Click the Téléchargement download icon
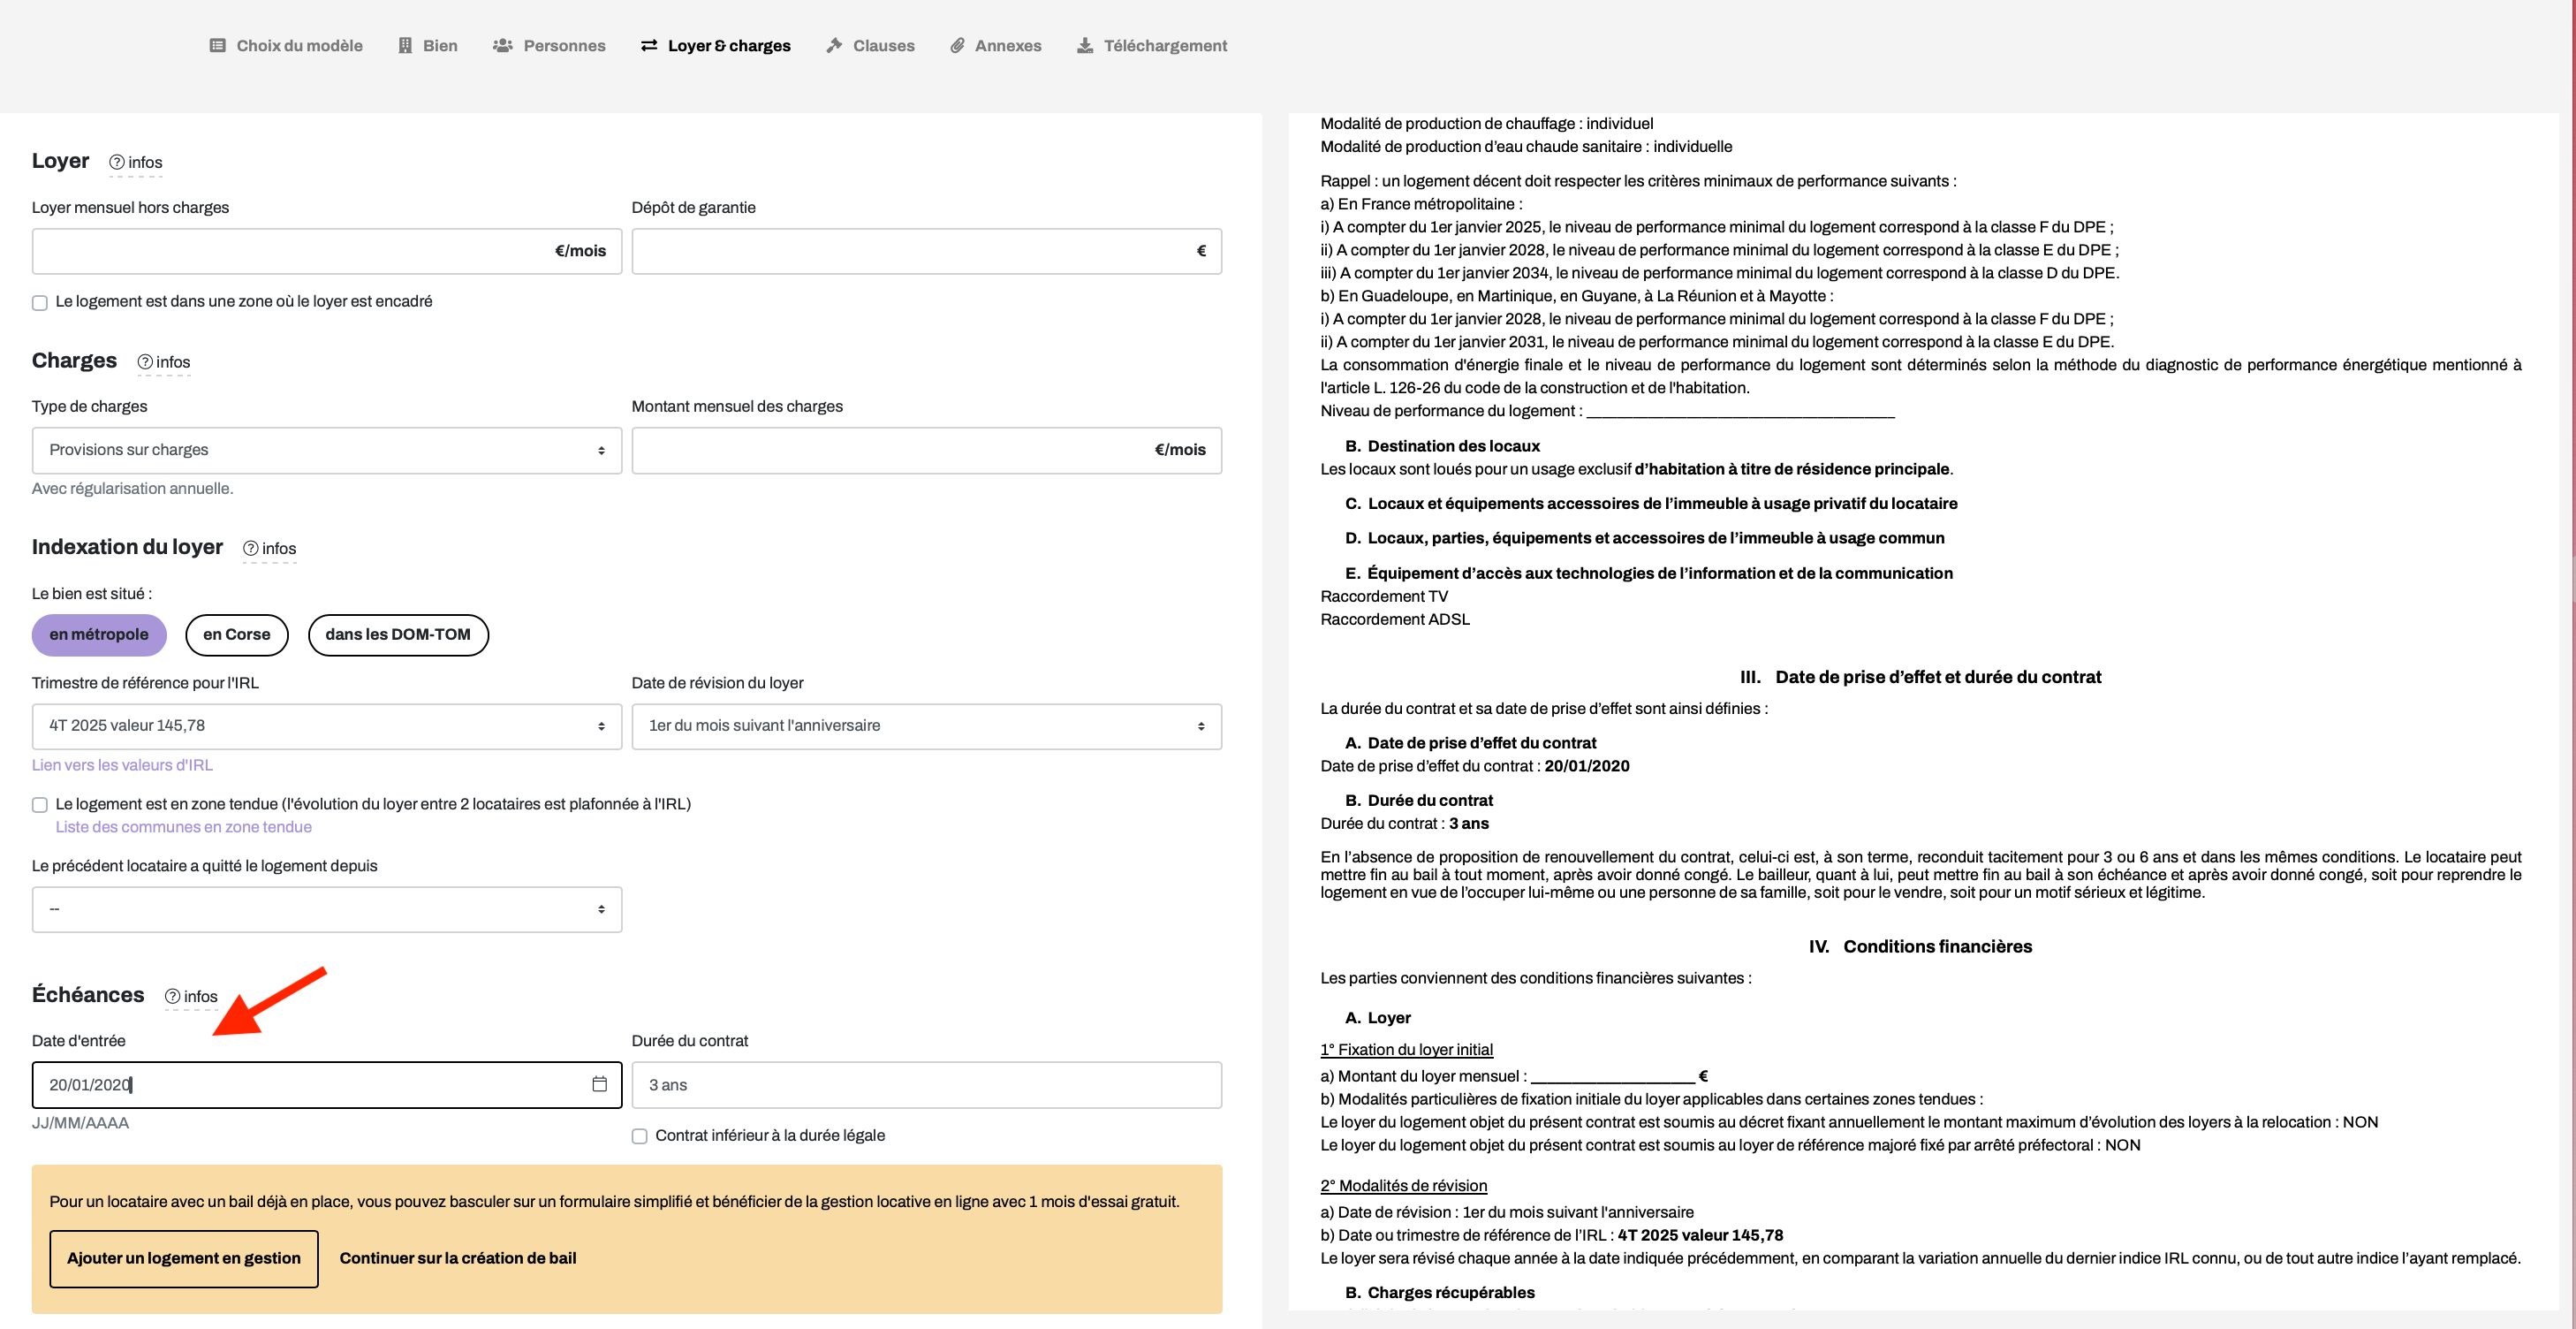Image resolution: width=2576 pixels, height=1329 pixels. [1085, 45]
